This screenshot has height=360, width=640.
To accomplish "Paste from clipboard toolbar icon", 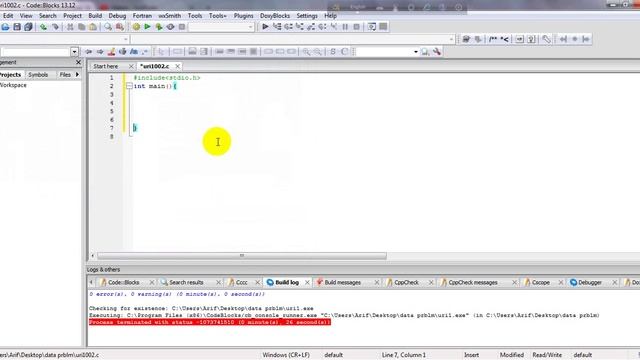I will (93, 27).
